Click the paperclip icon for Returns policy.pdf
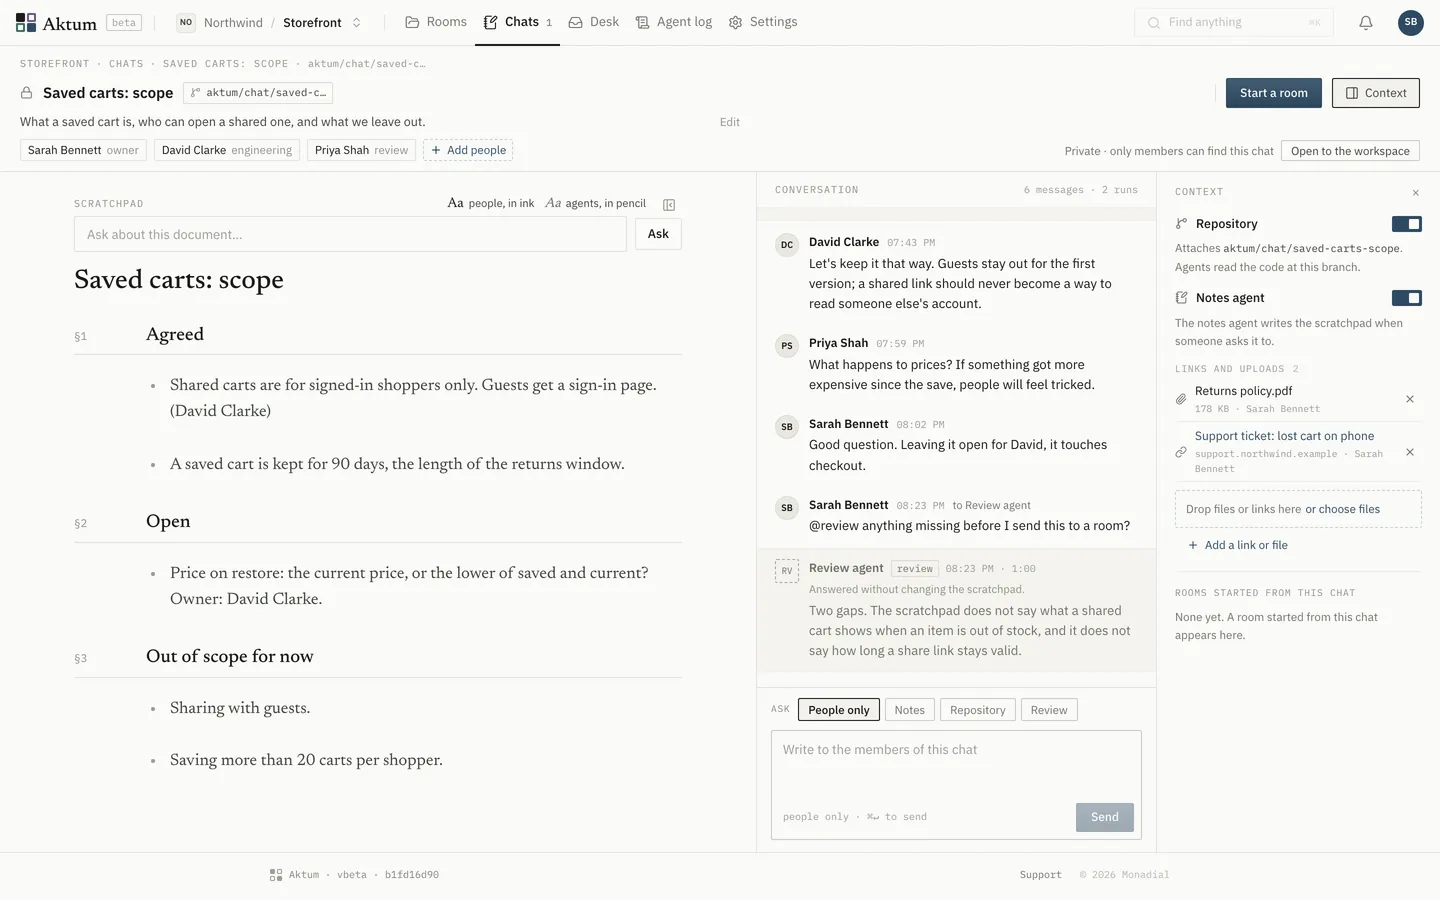 coord(1181,399)
